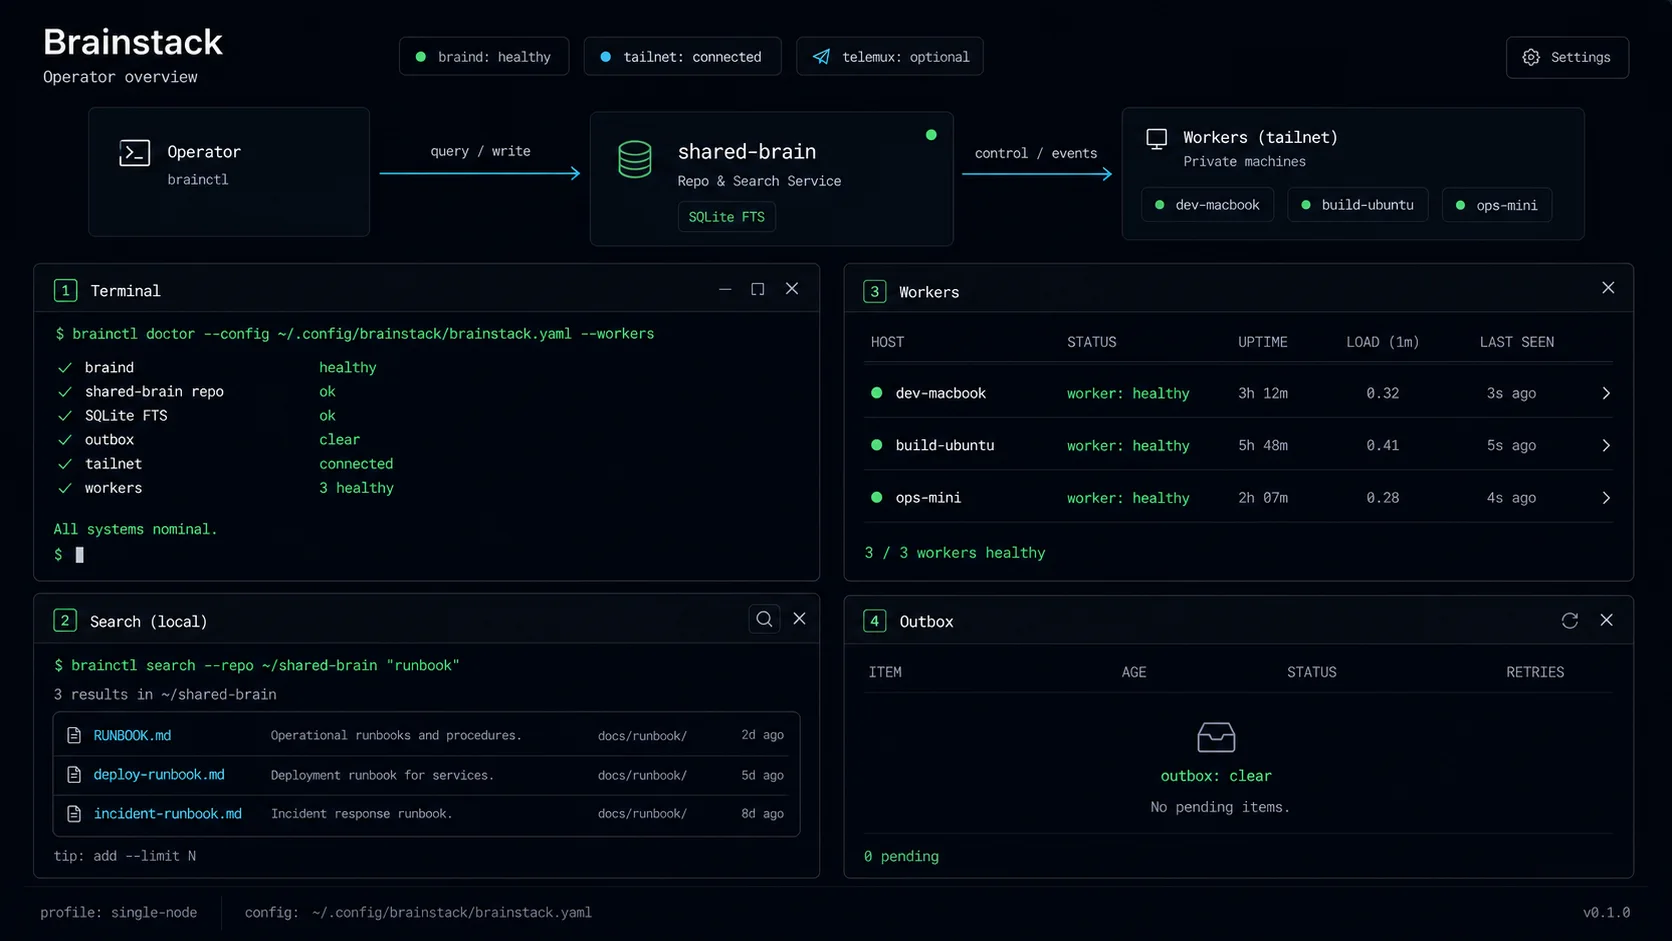Viewport: 1672px width, 941px height.
Task: Click panel number 1 badge for Terminal
Action: coord(65,291)
